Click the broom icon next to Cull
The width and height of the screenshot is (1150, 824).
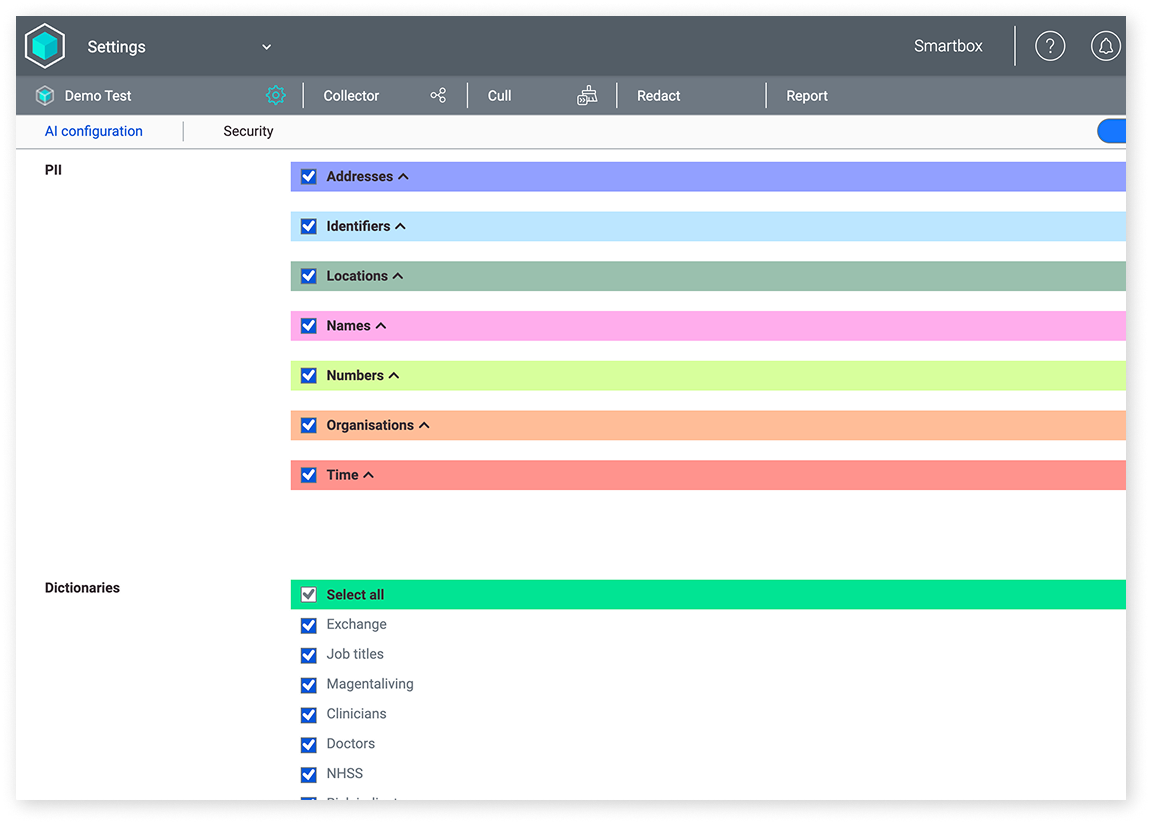pyautogui.click(x=587, y=95)
